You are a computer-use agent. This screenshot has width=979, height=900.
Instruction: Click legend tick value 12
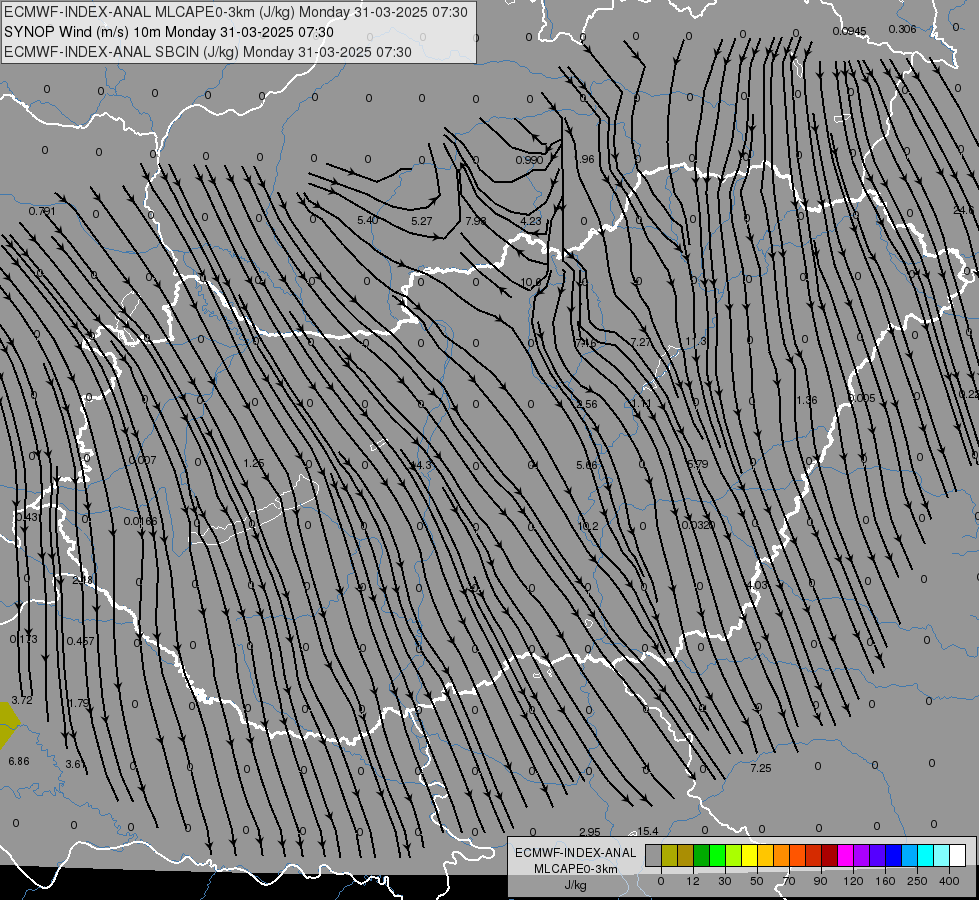tap(693, 881)
